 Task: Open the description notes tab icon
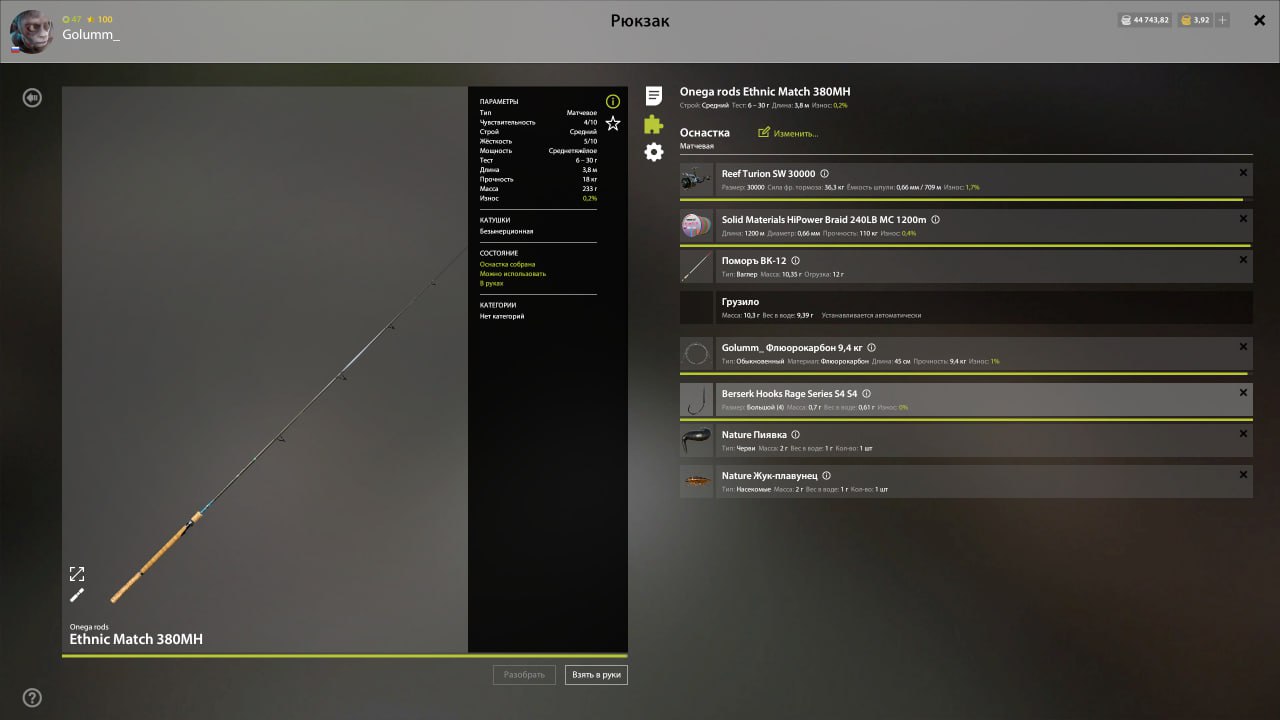654,96
